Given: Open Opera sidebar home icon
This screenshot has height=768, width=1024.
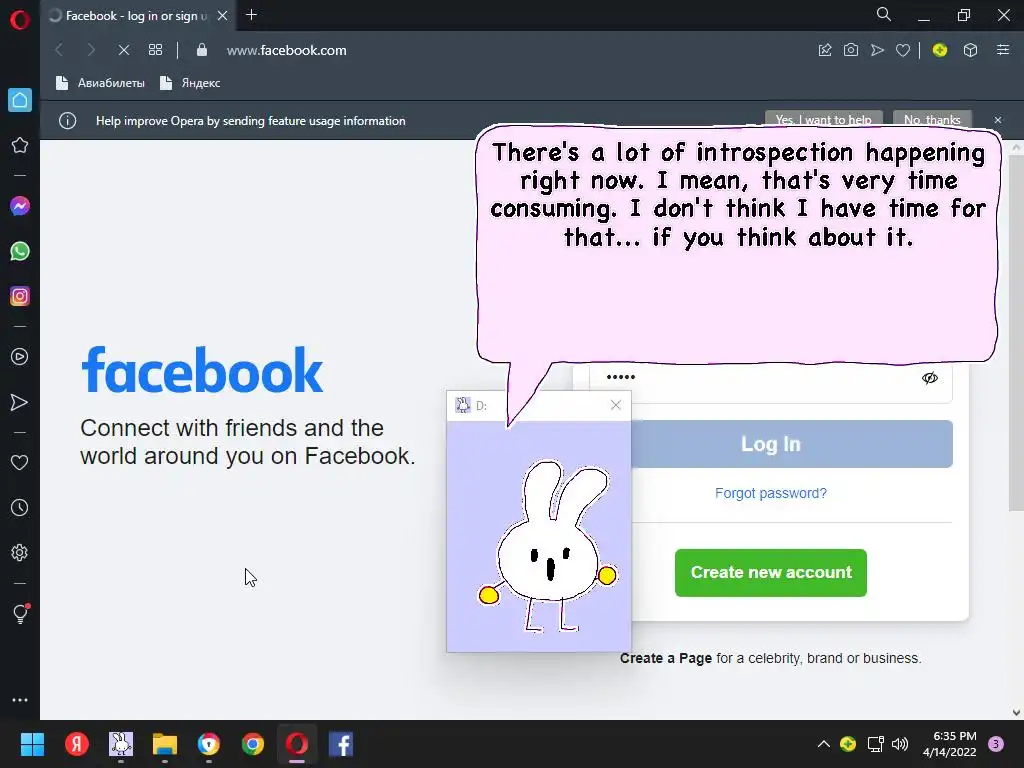Looking at the screenshot, I should coord(20,100).
